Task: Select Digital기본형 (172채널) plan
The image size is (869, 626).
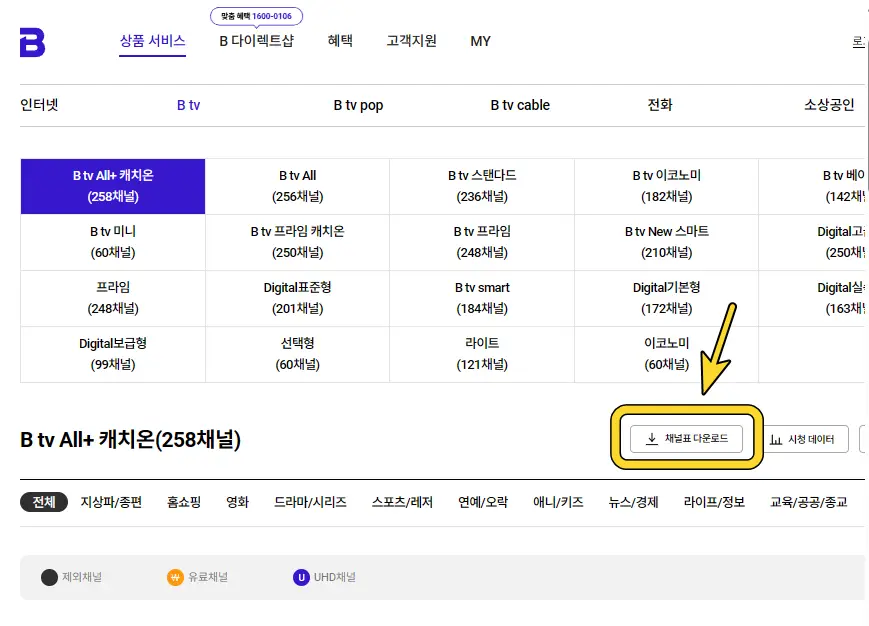Action: 667,298
